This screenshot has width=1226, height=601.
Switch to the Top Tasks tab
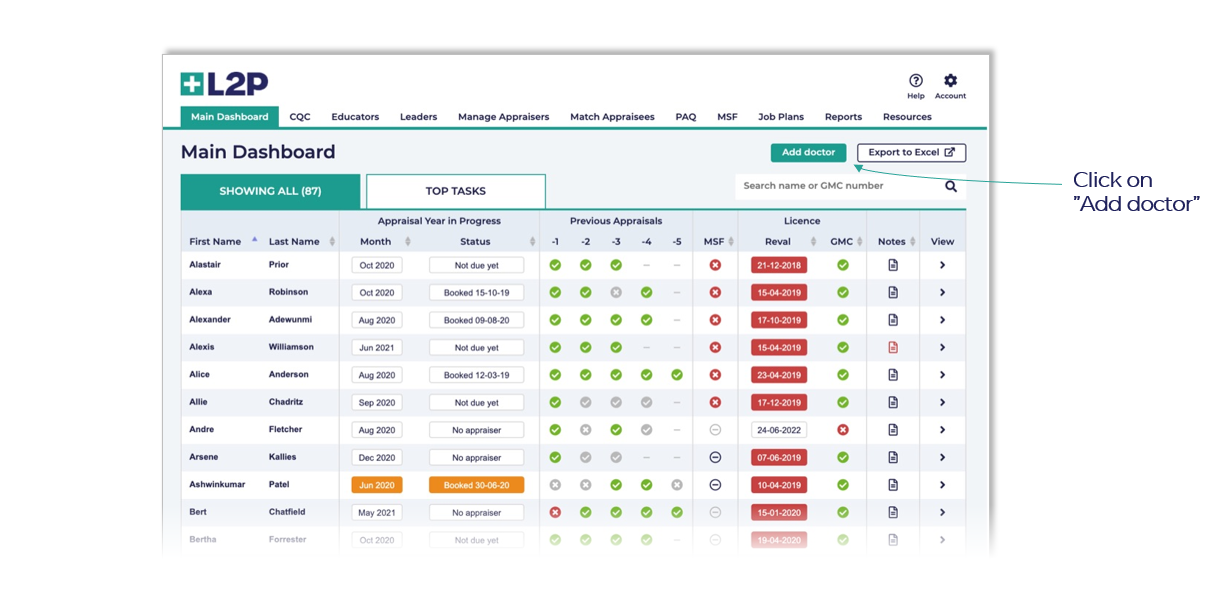coord(455,191)
